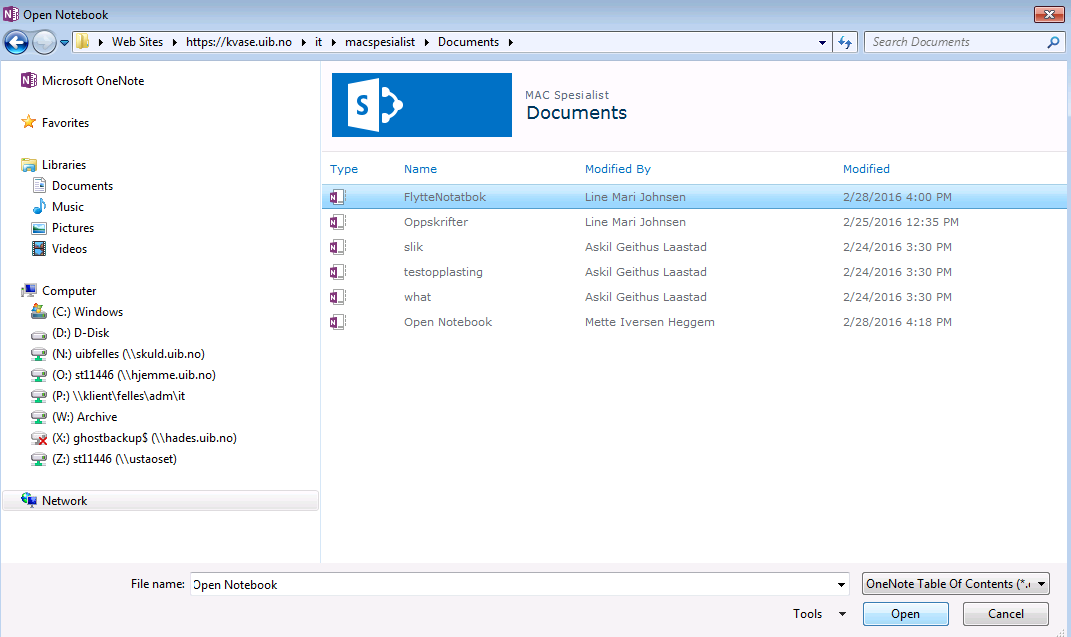This screenshot has width=1071, height=637.
Task: Click the Refresh icon beside address bar
Action: pos(845,42)
